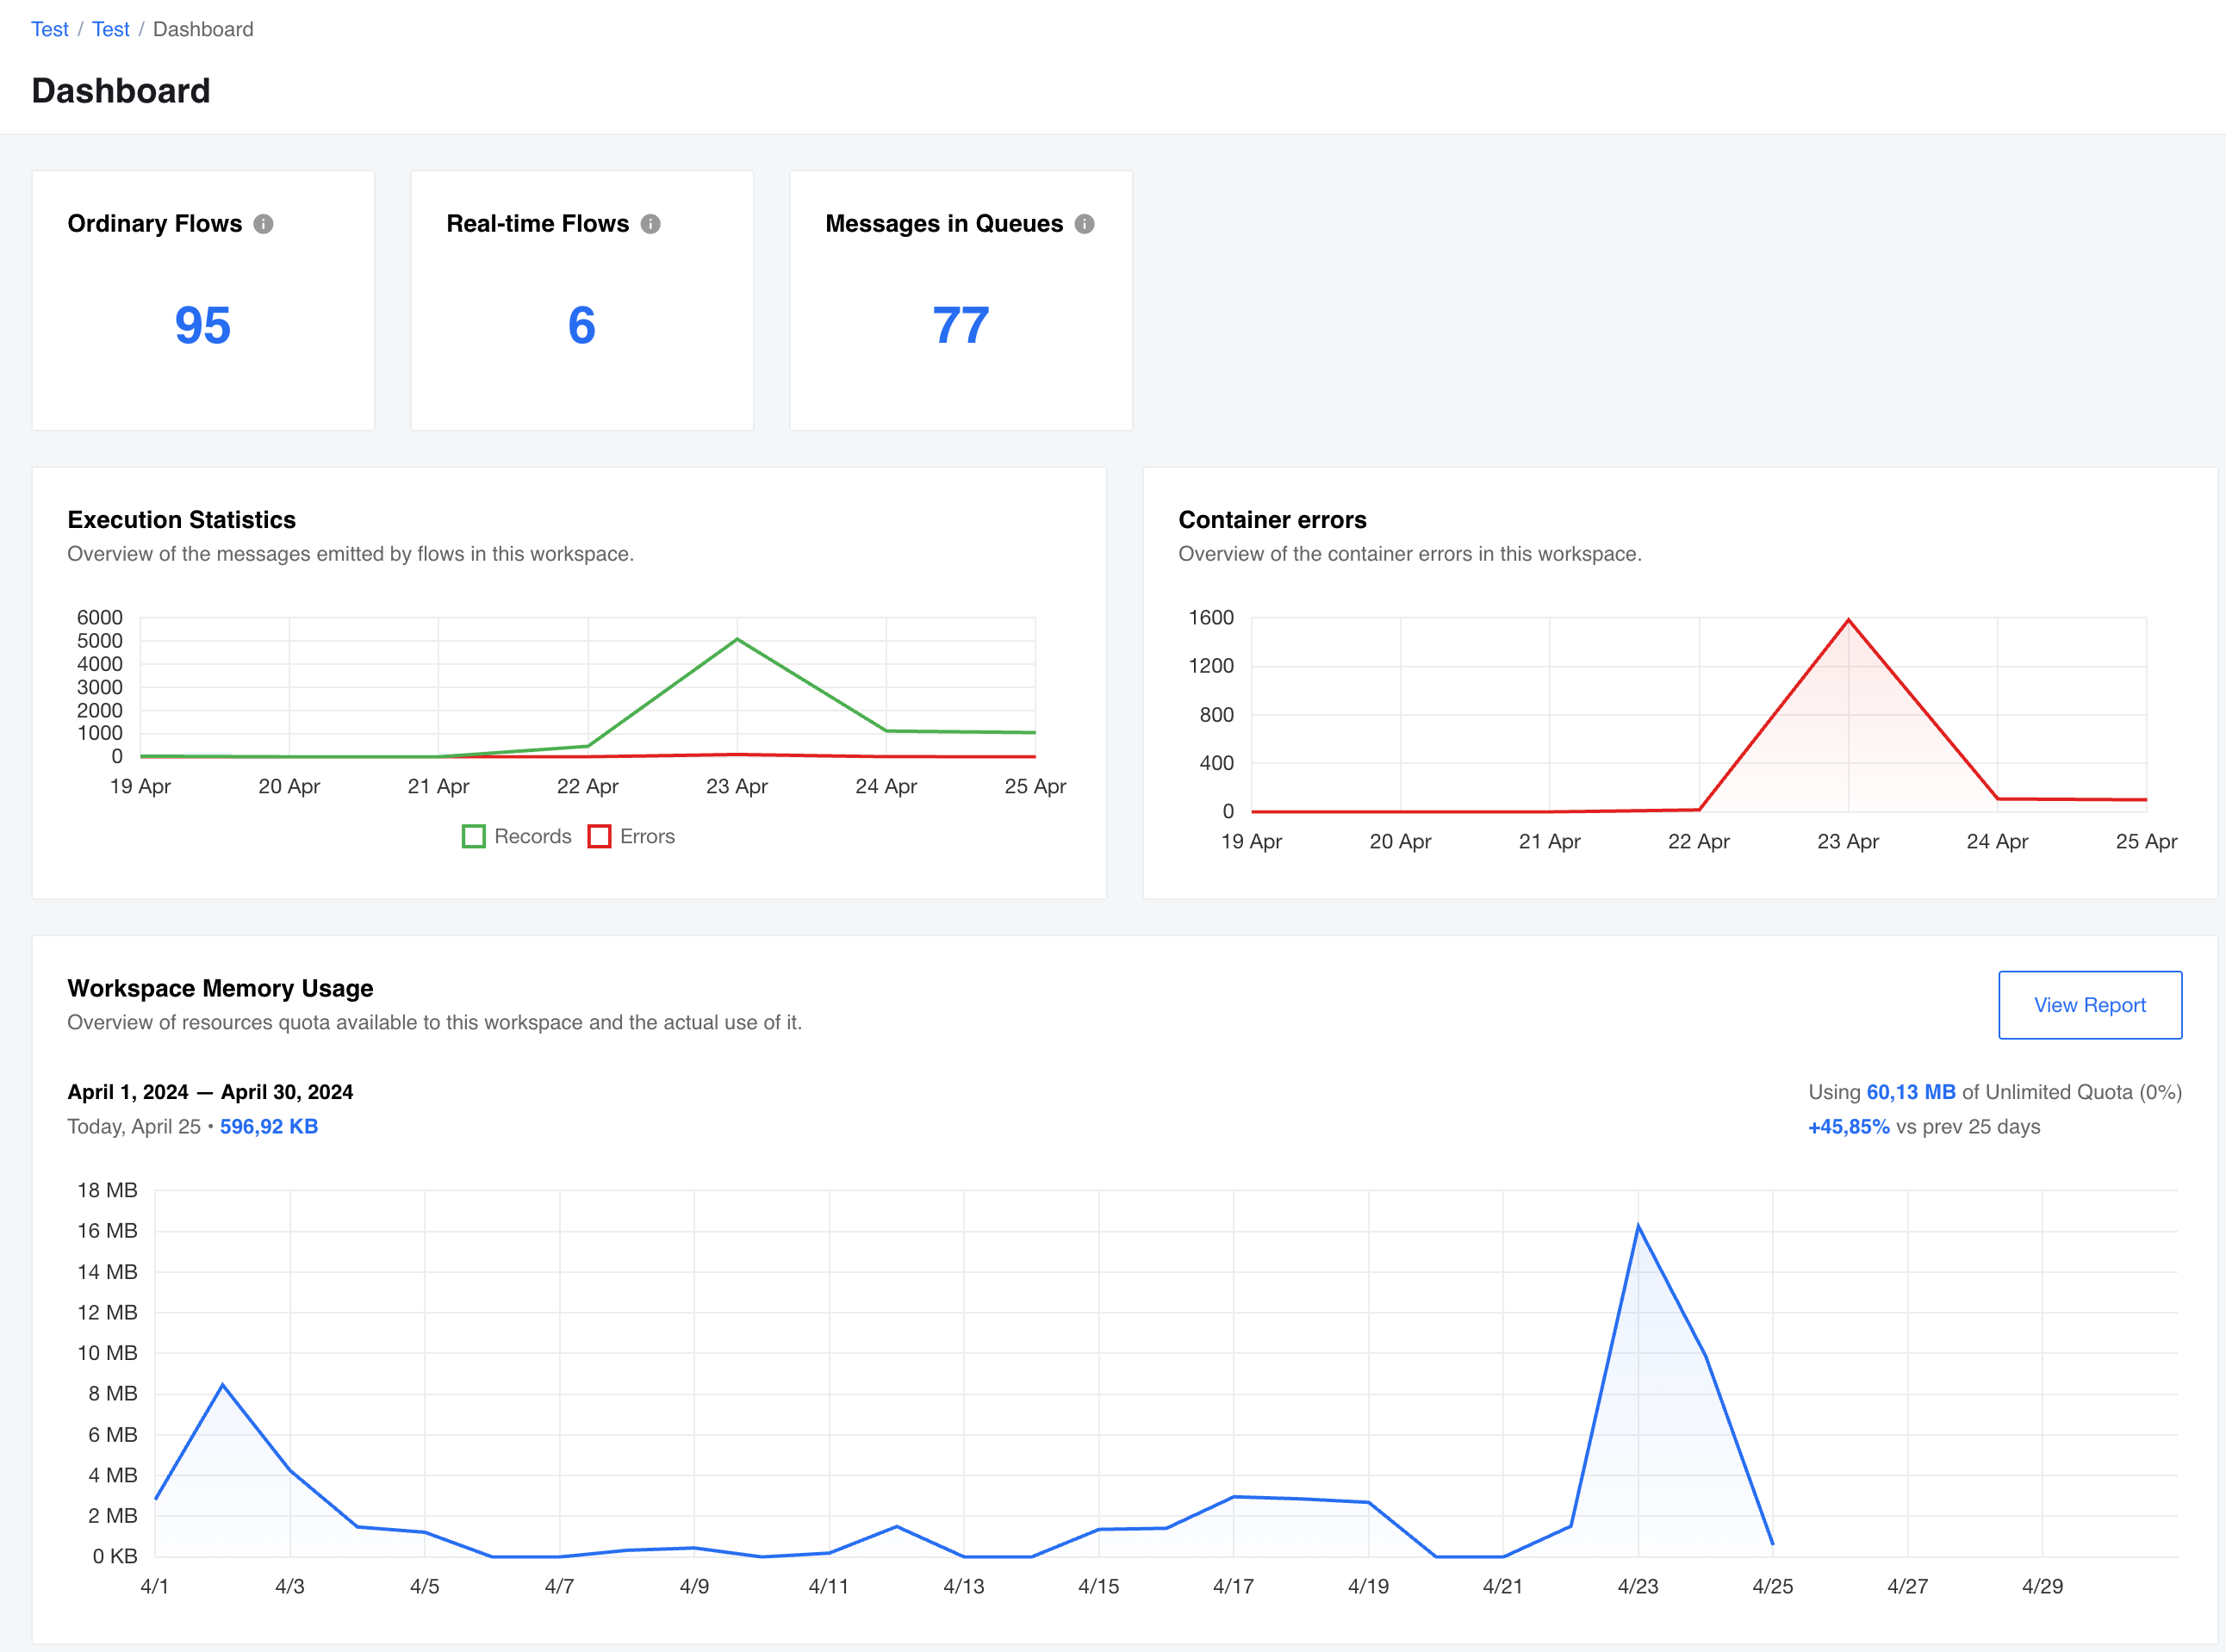
Task: Open the Messages in Queues count 77
Action: [961, 326]
